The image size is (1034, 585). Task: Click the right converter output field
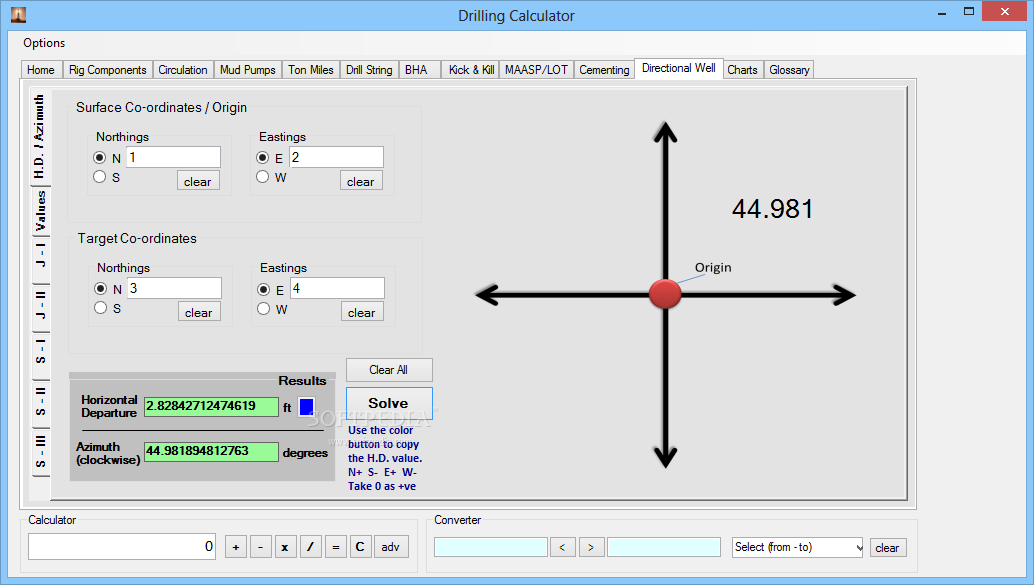click(x=663, y=547)
